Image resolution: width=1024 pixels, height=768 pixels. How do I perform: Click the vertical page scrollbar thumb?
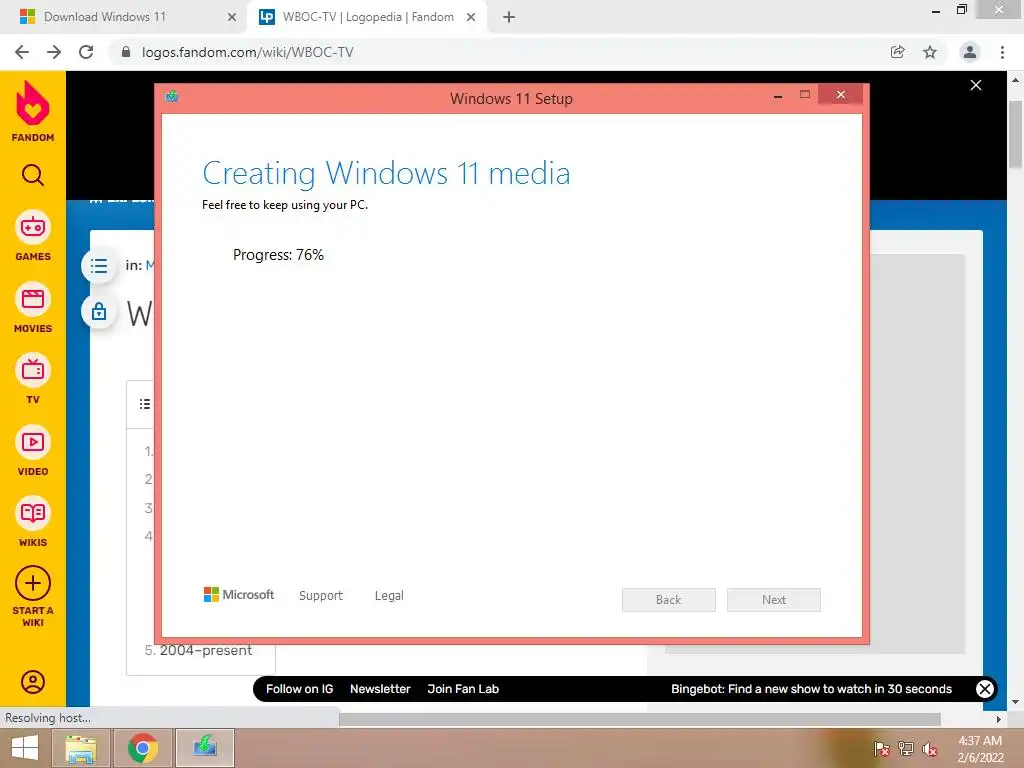pyautogui.click(x=1016, y=134)
